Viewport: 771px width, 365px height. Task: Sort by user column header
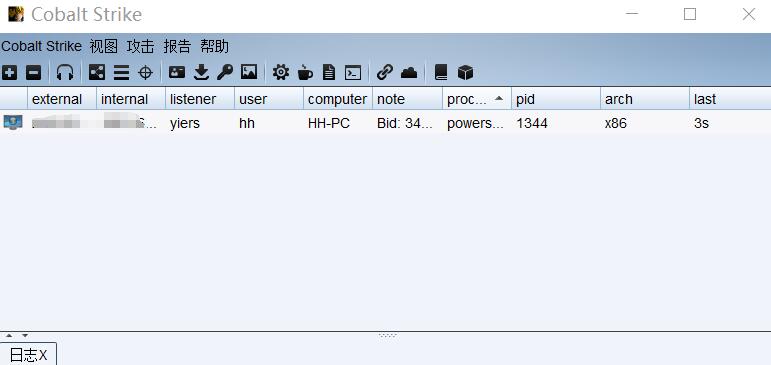[x=269, y=99]
